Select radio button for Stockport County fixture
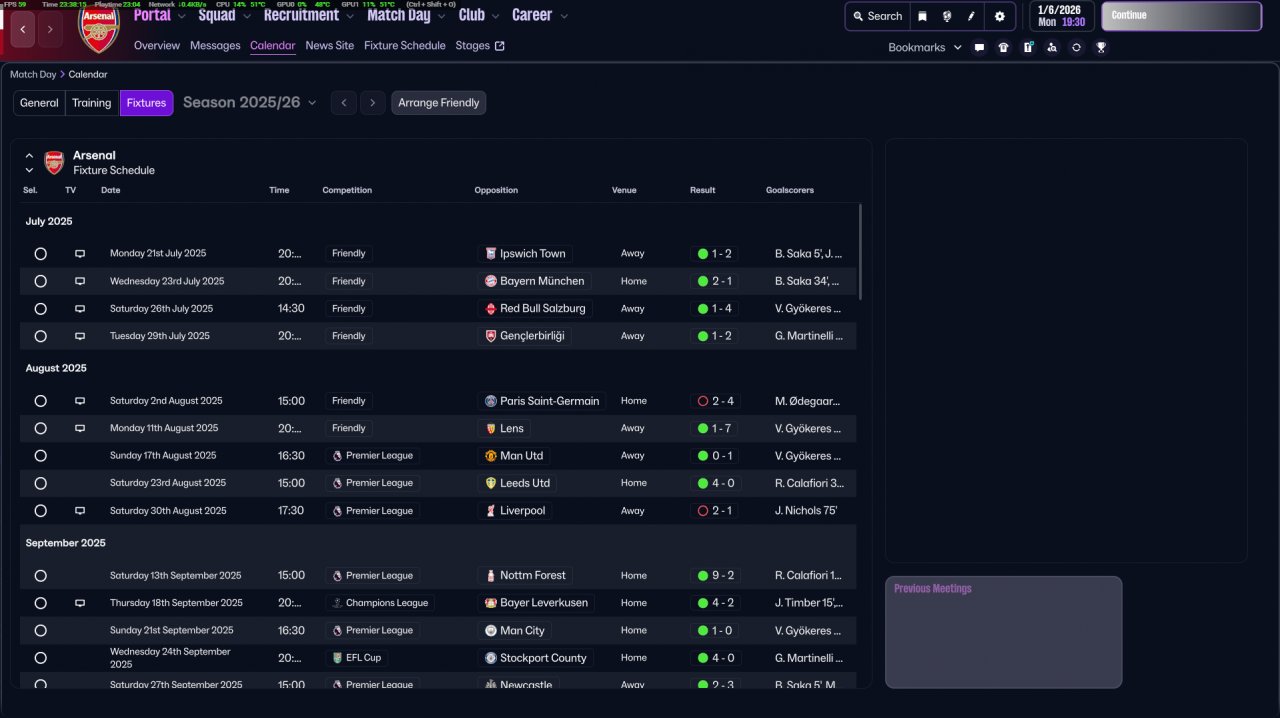The image size is (1280, 718). [x=40, y=658]
